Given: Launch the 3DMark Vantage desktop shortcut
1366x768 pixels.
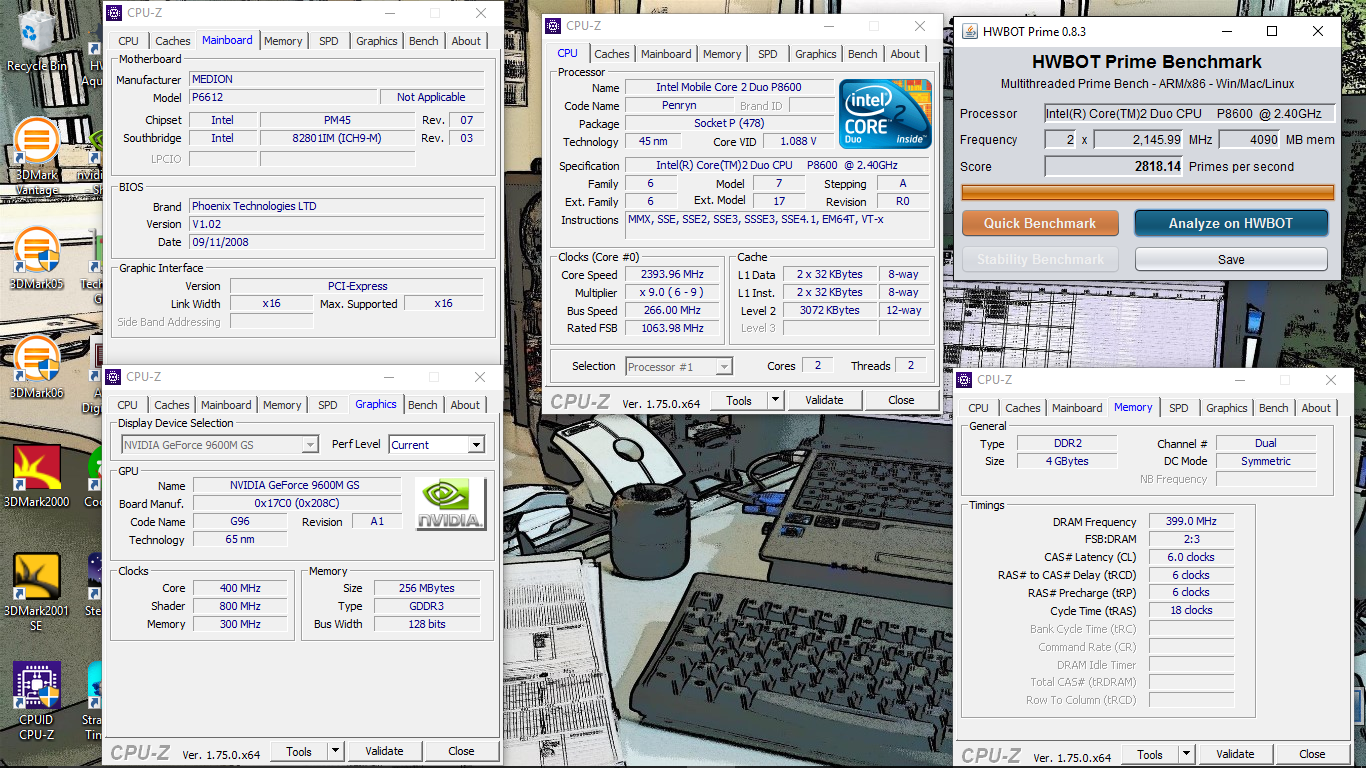Looking at the screenshot, I should pos(36,155).
